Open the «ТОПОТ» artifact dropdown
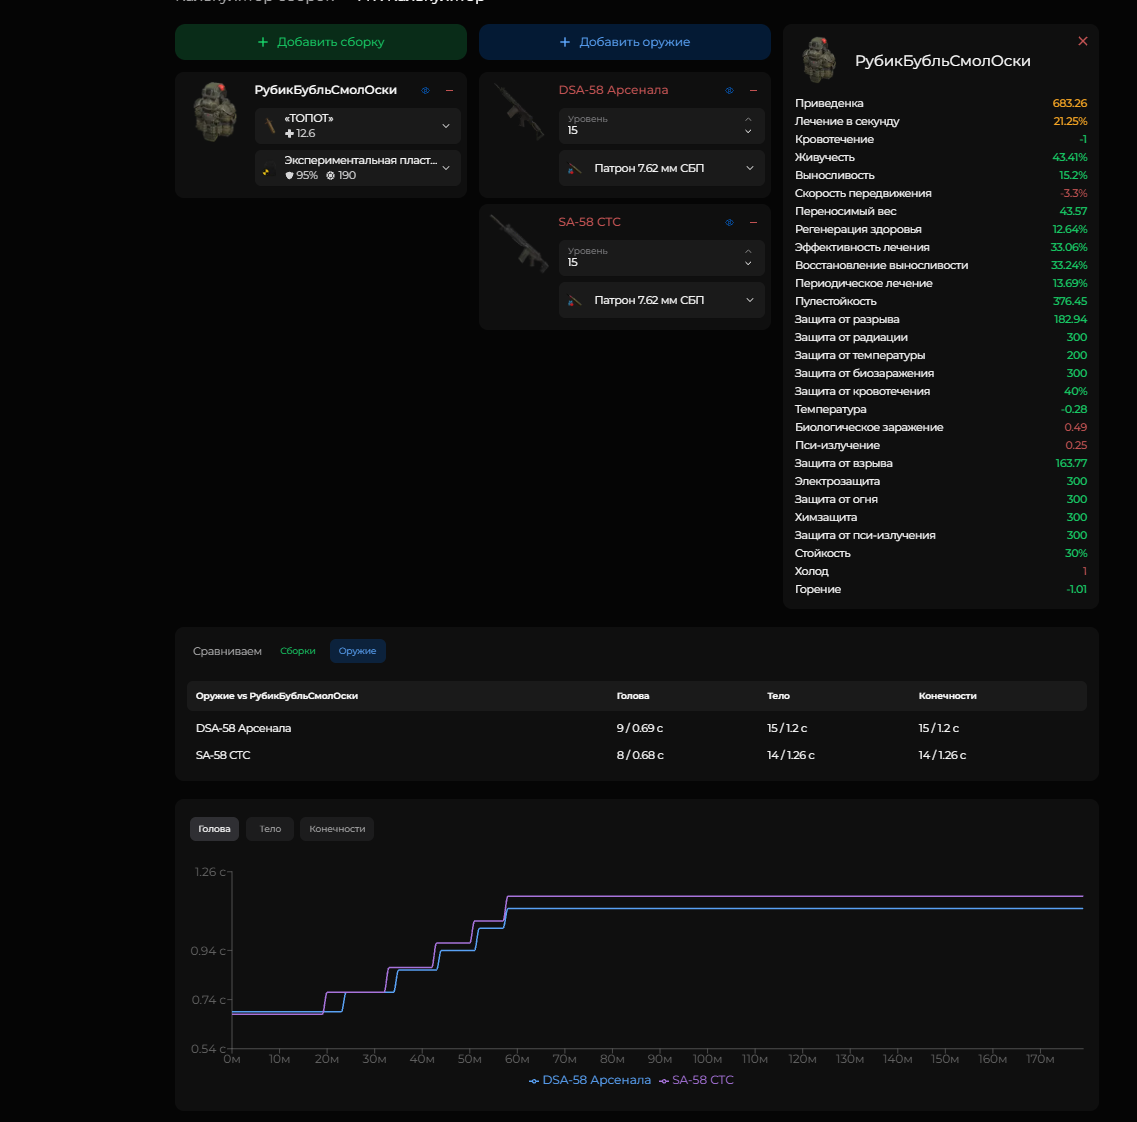This screenshot has height=1122, width=1137. pos(357,126)
